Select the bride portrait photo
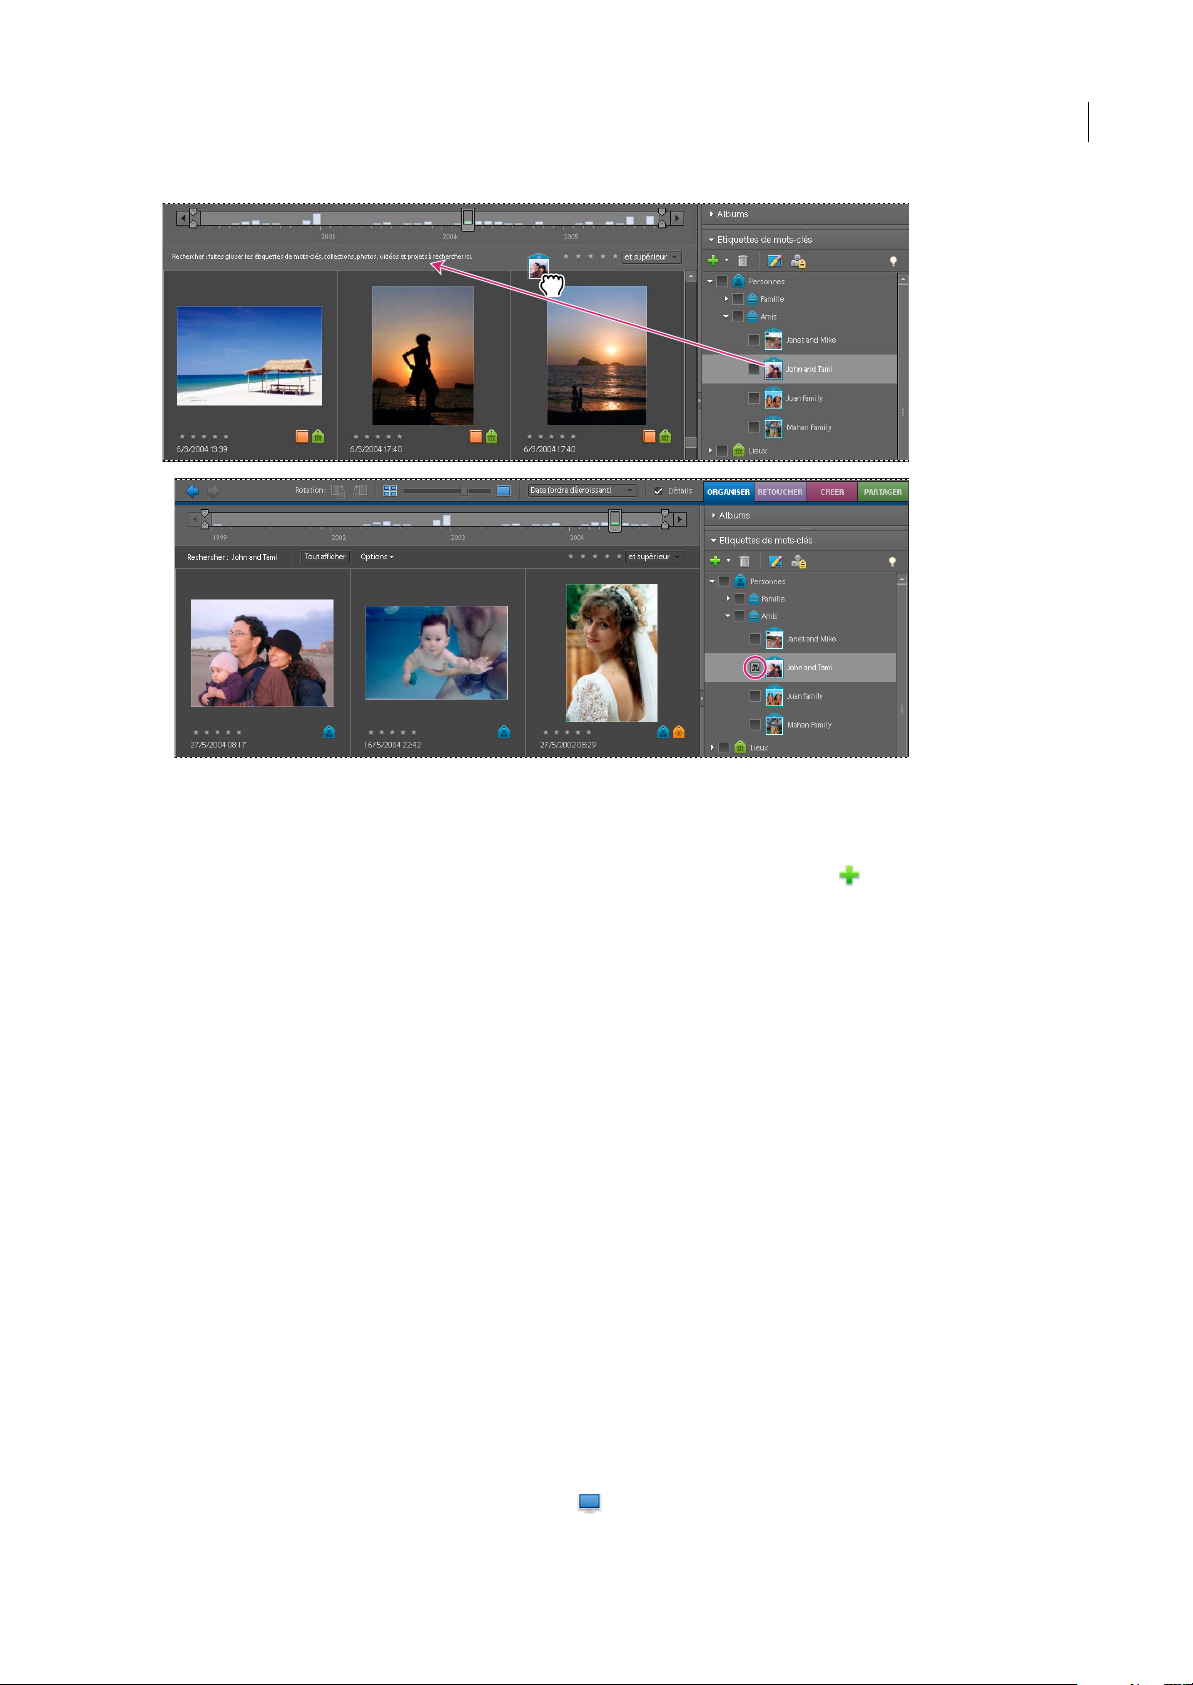This screenshot has height=1685, width=1193. pos(612,653)
